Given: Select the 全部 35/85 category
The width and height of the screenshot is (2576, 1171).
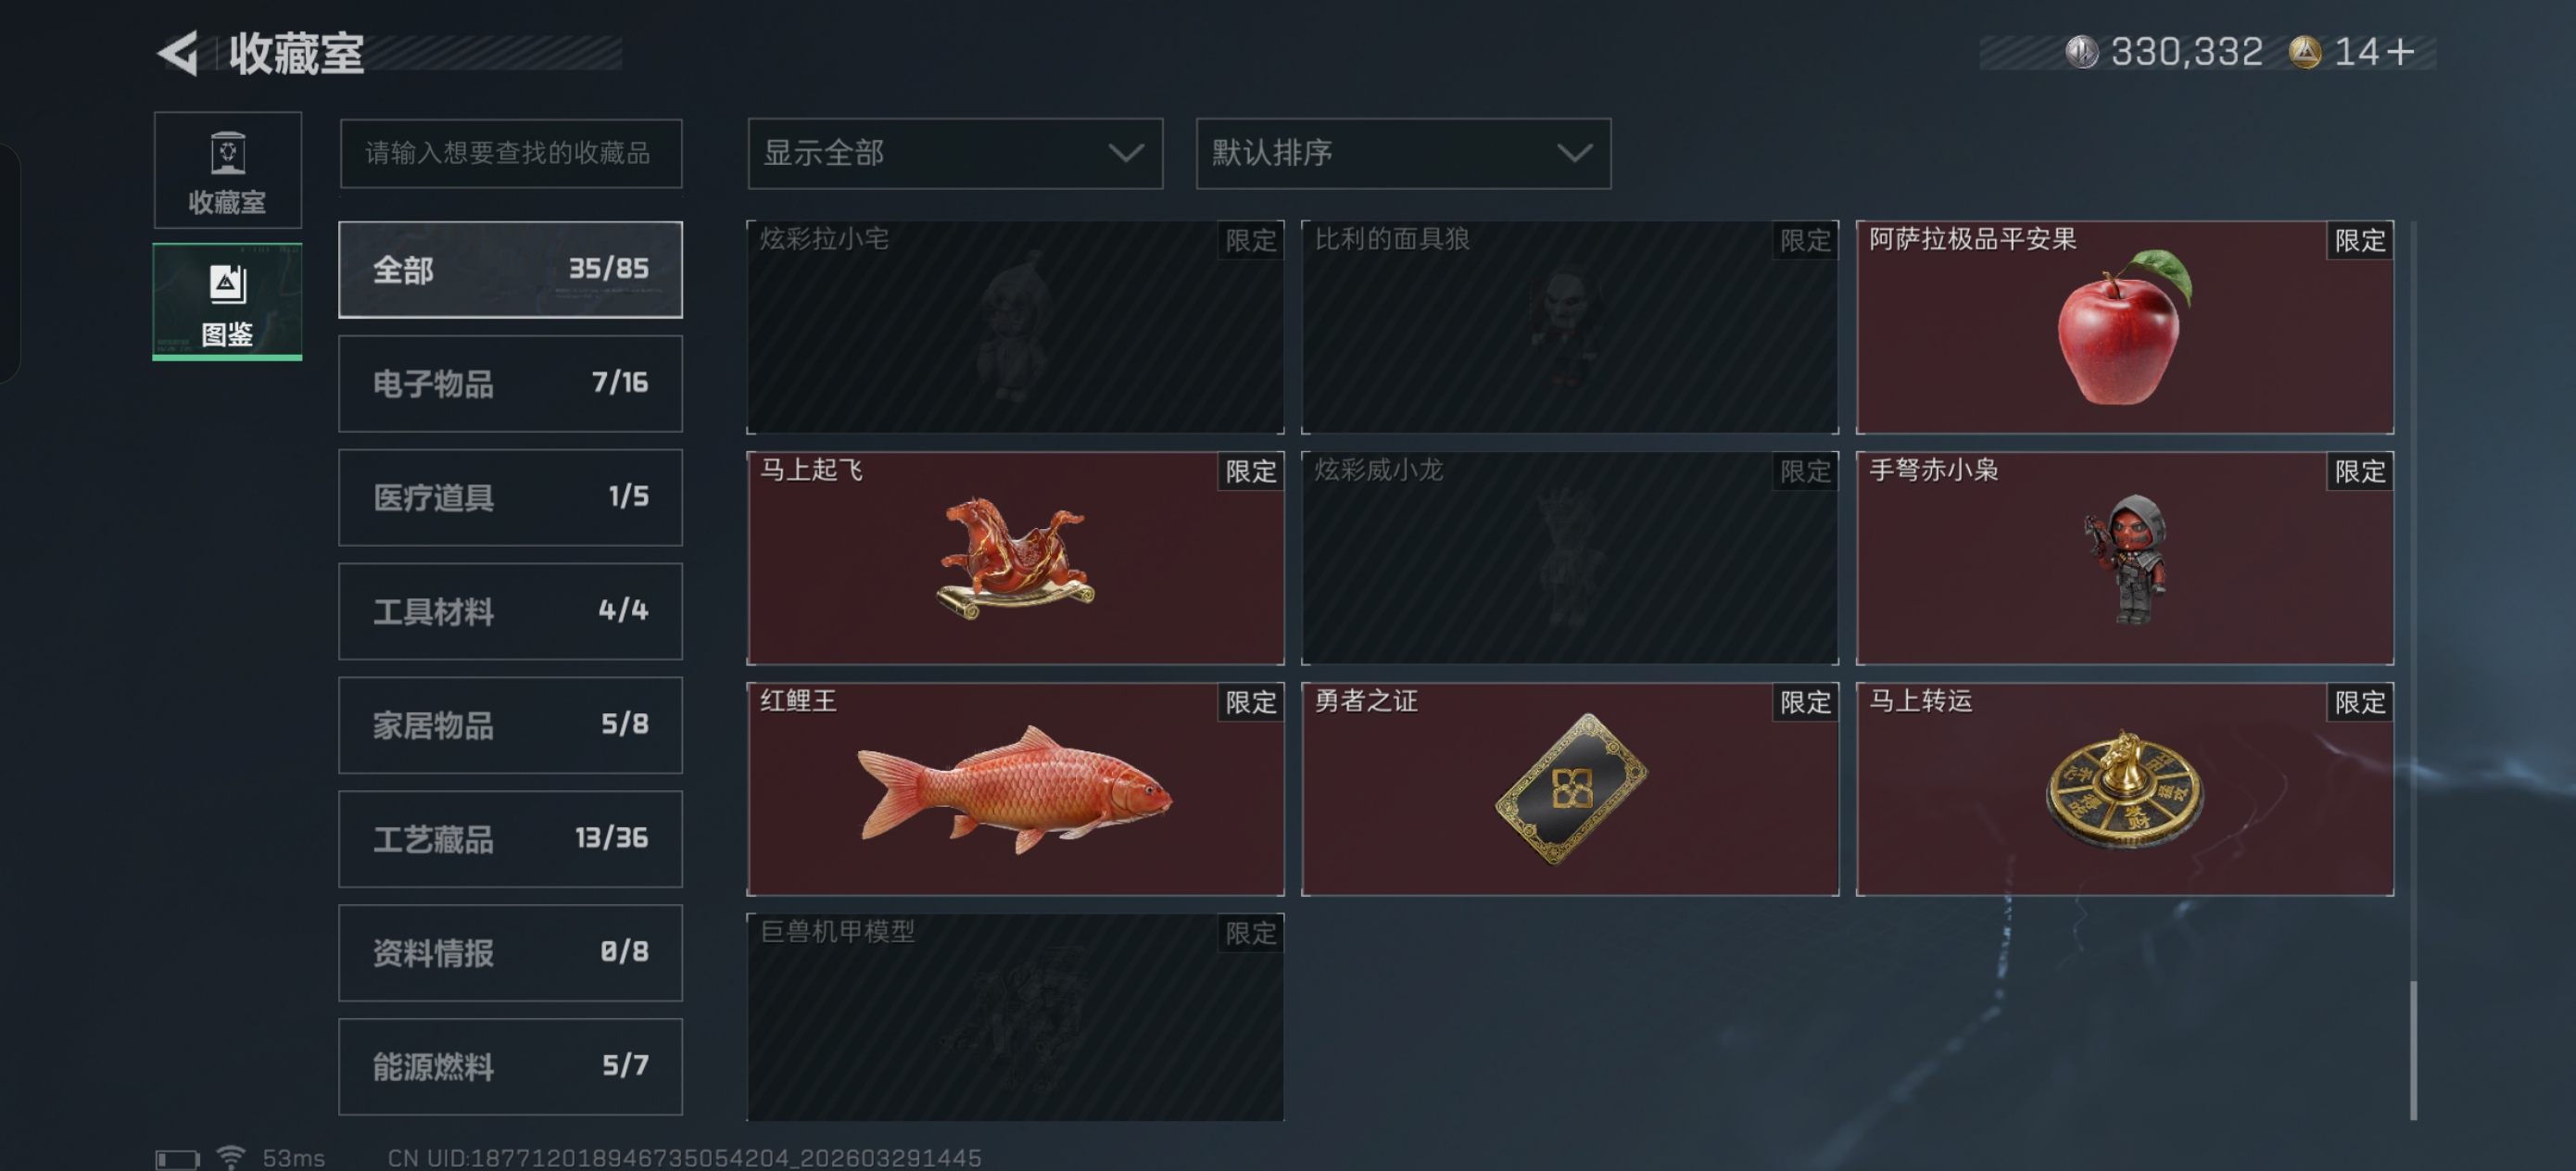Looking at the screenshot, I should click(x=510, y=269).
